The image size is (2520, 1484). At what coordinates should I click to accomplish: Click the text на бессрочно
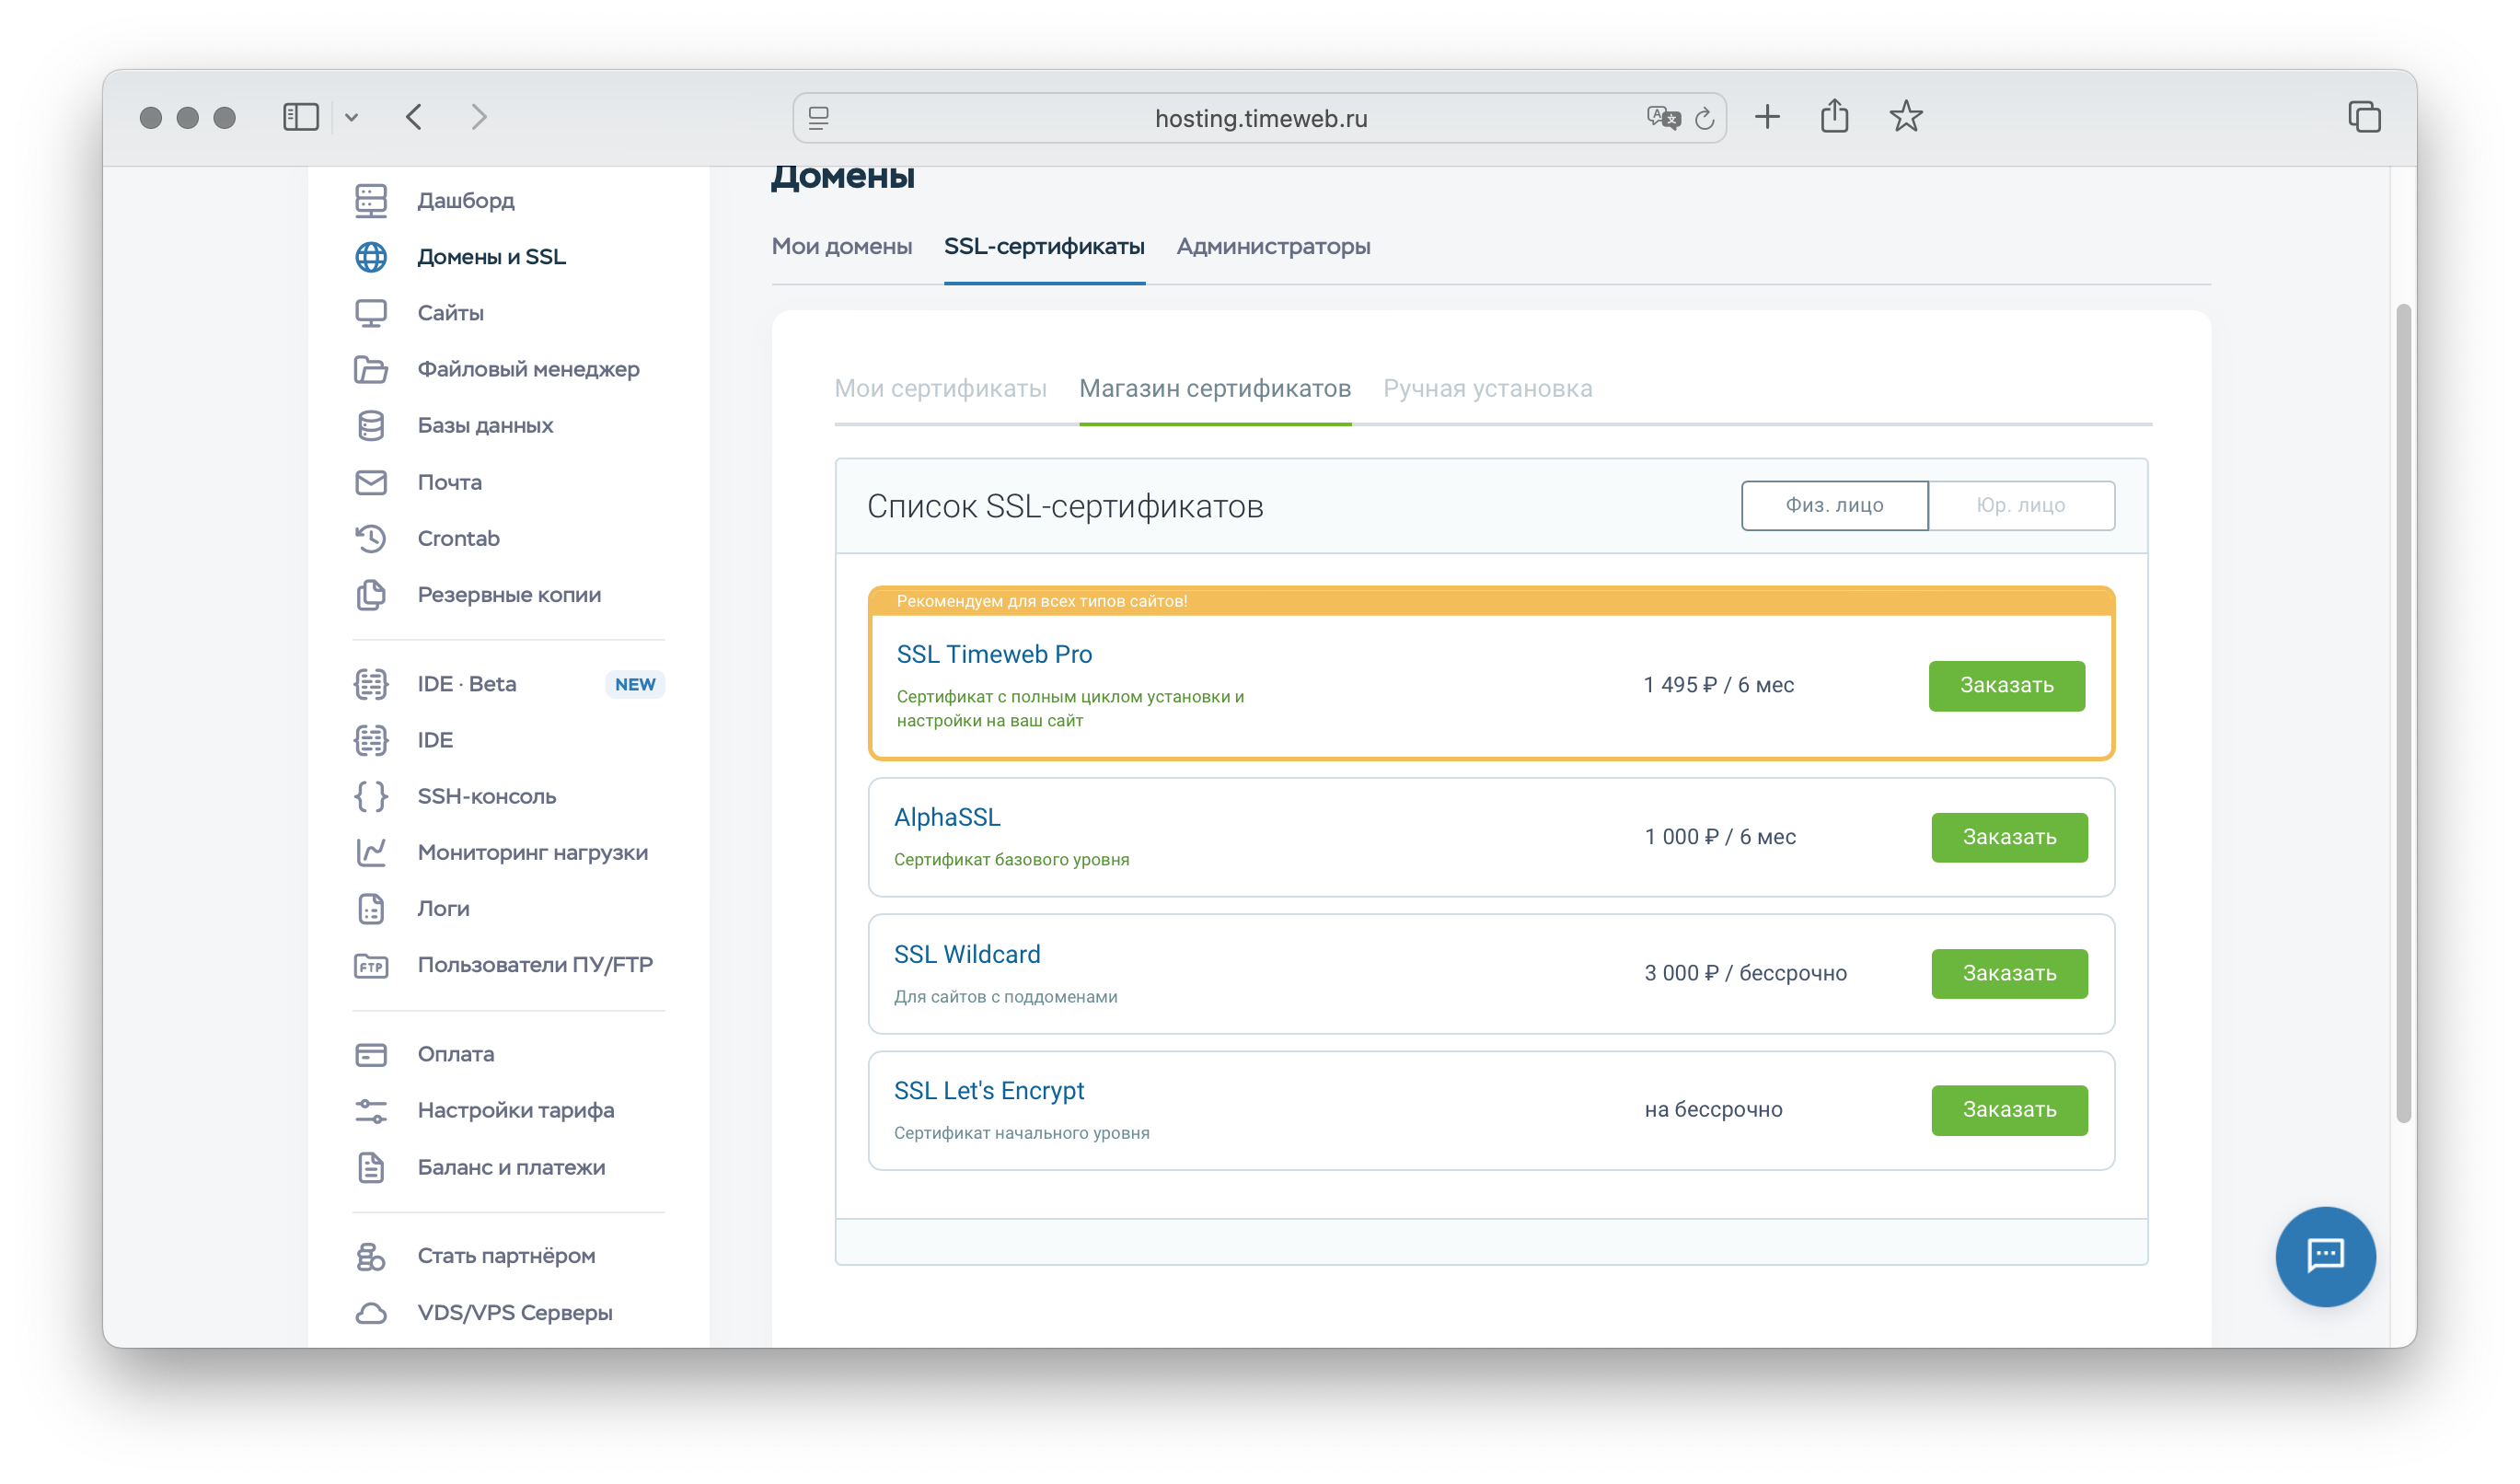tap(1714, 1110)
